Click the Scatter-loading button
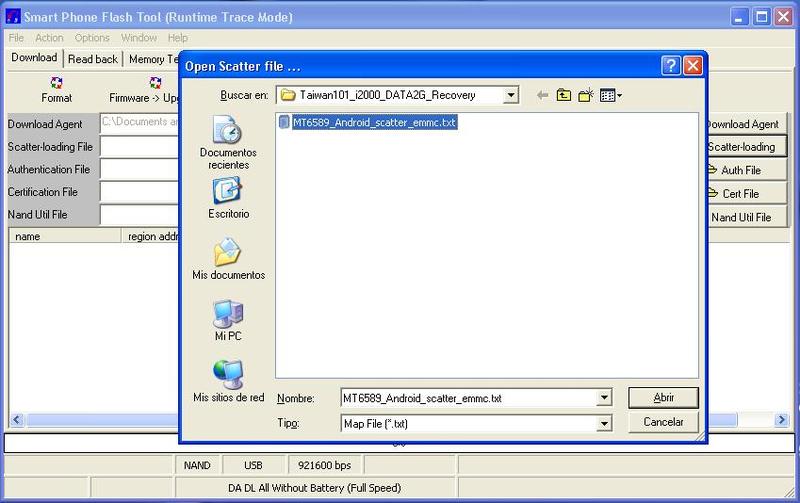The height and width of the screenshot is (503, 800). pyautogui.click(x=745, y=147)
